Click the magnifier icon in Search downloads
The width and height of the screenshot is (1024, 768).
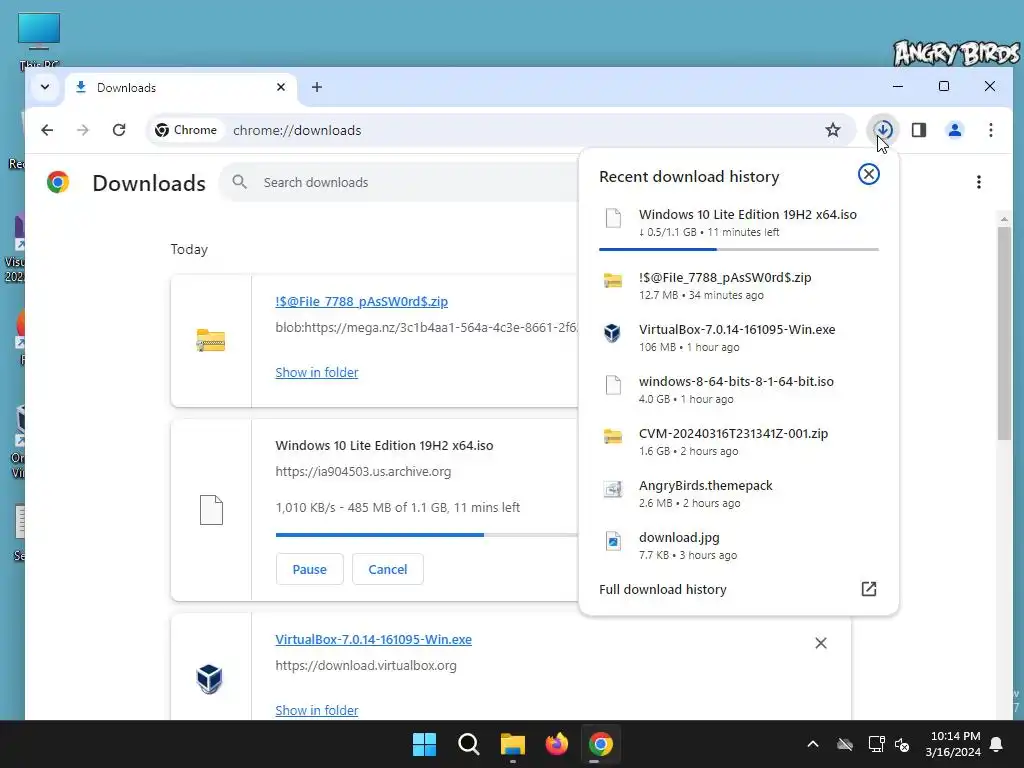240,182
